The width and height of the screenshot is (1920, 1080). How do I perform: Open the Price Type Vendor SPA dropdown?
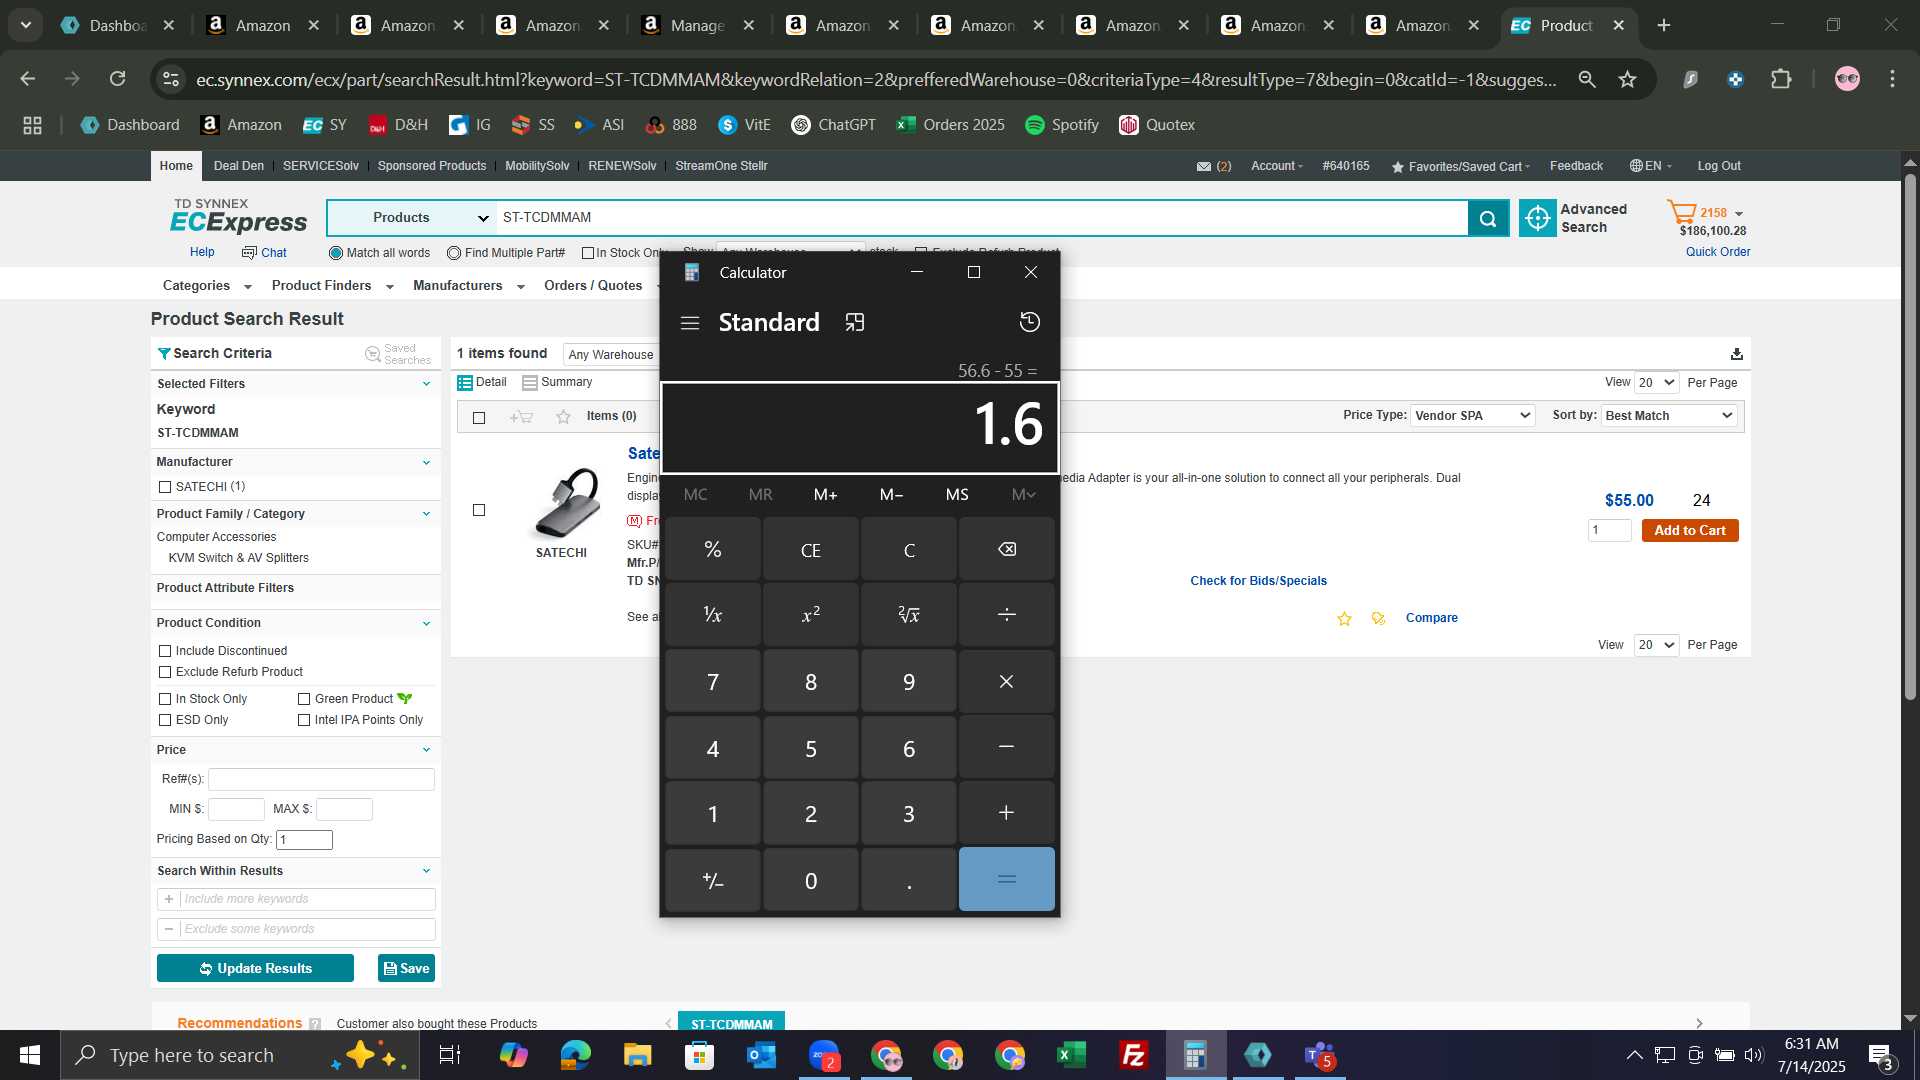coord(1472,416)
